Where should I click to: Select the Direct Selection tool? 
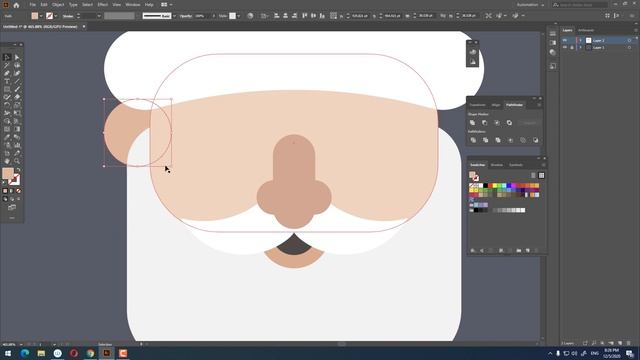click(17, 58)
